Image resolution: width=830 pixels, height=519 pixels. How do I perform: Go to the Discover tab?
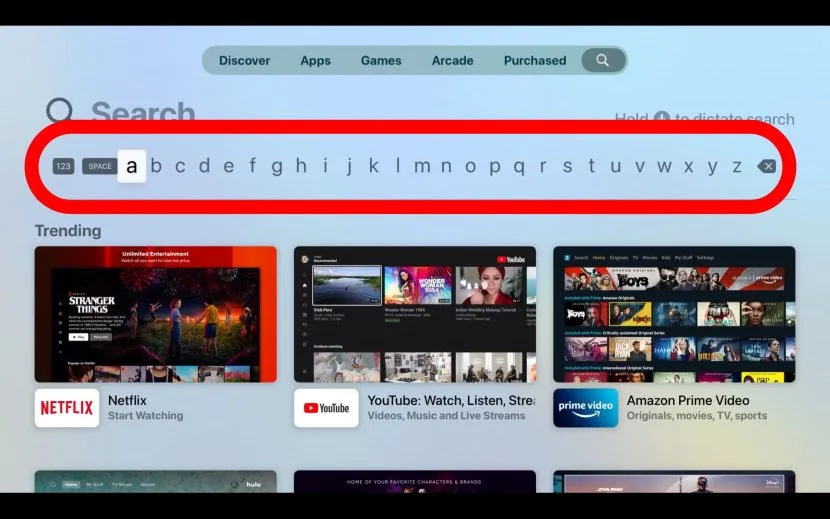pos(244,60)
